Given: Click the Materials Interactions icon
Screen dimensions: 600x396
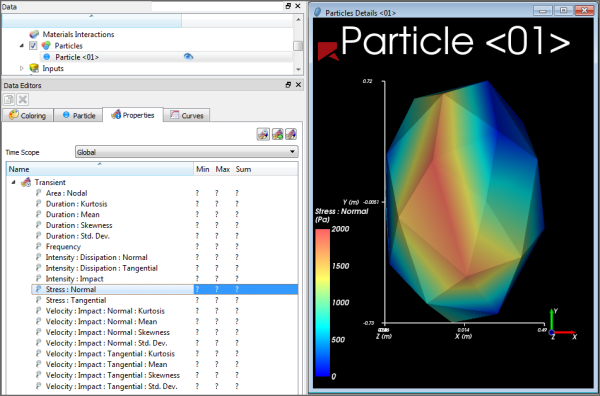Looking at the screenshot, I should pyautogui.click(x=34, y=34).
